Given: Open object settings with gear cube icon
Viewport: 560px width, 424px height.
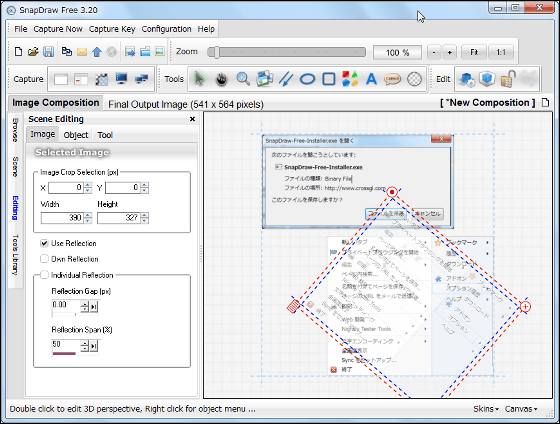Looking at the screenshot, I should 466,79.
